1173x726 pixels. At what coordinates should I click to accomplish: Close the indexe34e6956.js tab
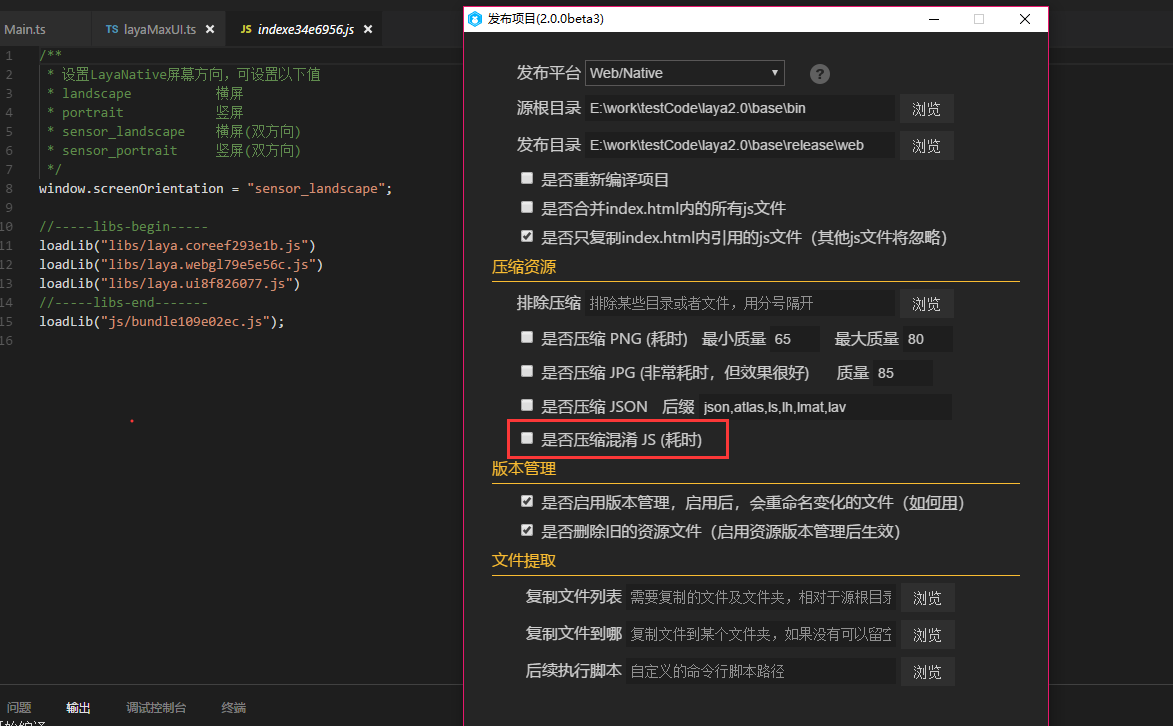[368, 29]
